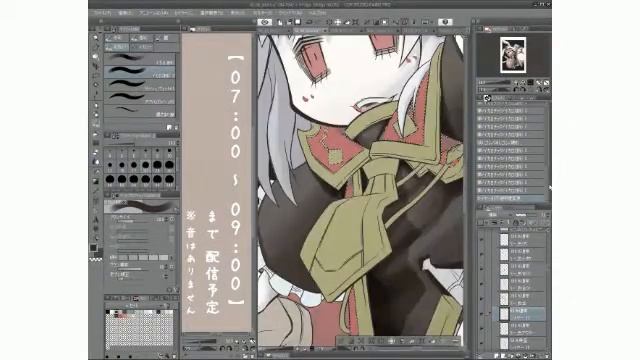This screenshot has width=640, height=360.
Task: Open the History palette menu icon
Action: [480, 98]
